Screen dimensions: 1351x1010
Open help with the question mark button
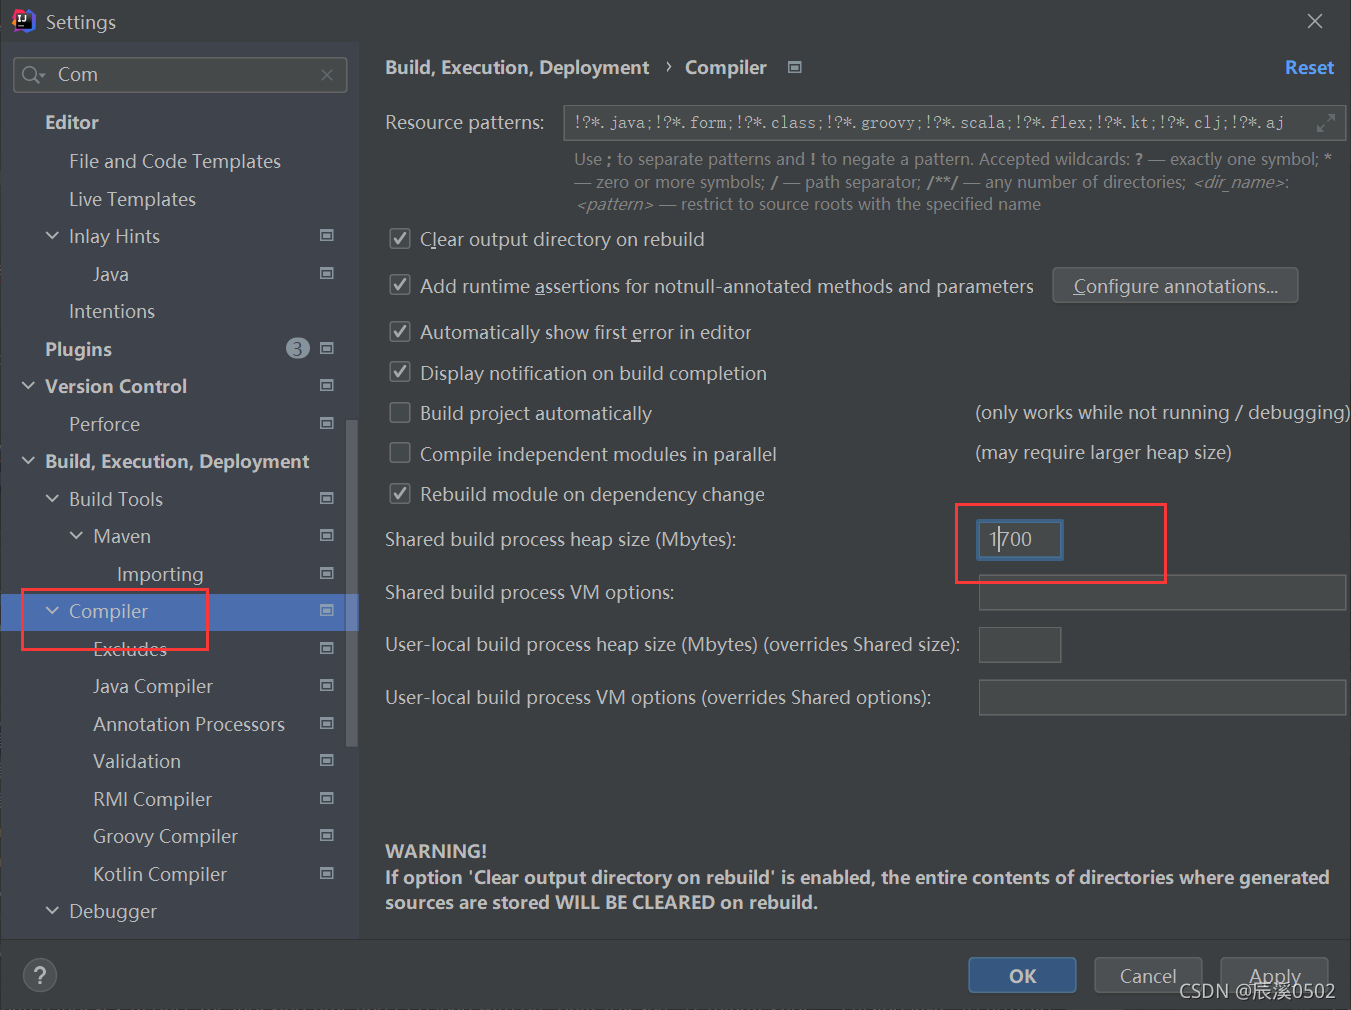click(x=40, y=976)
